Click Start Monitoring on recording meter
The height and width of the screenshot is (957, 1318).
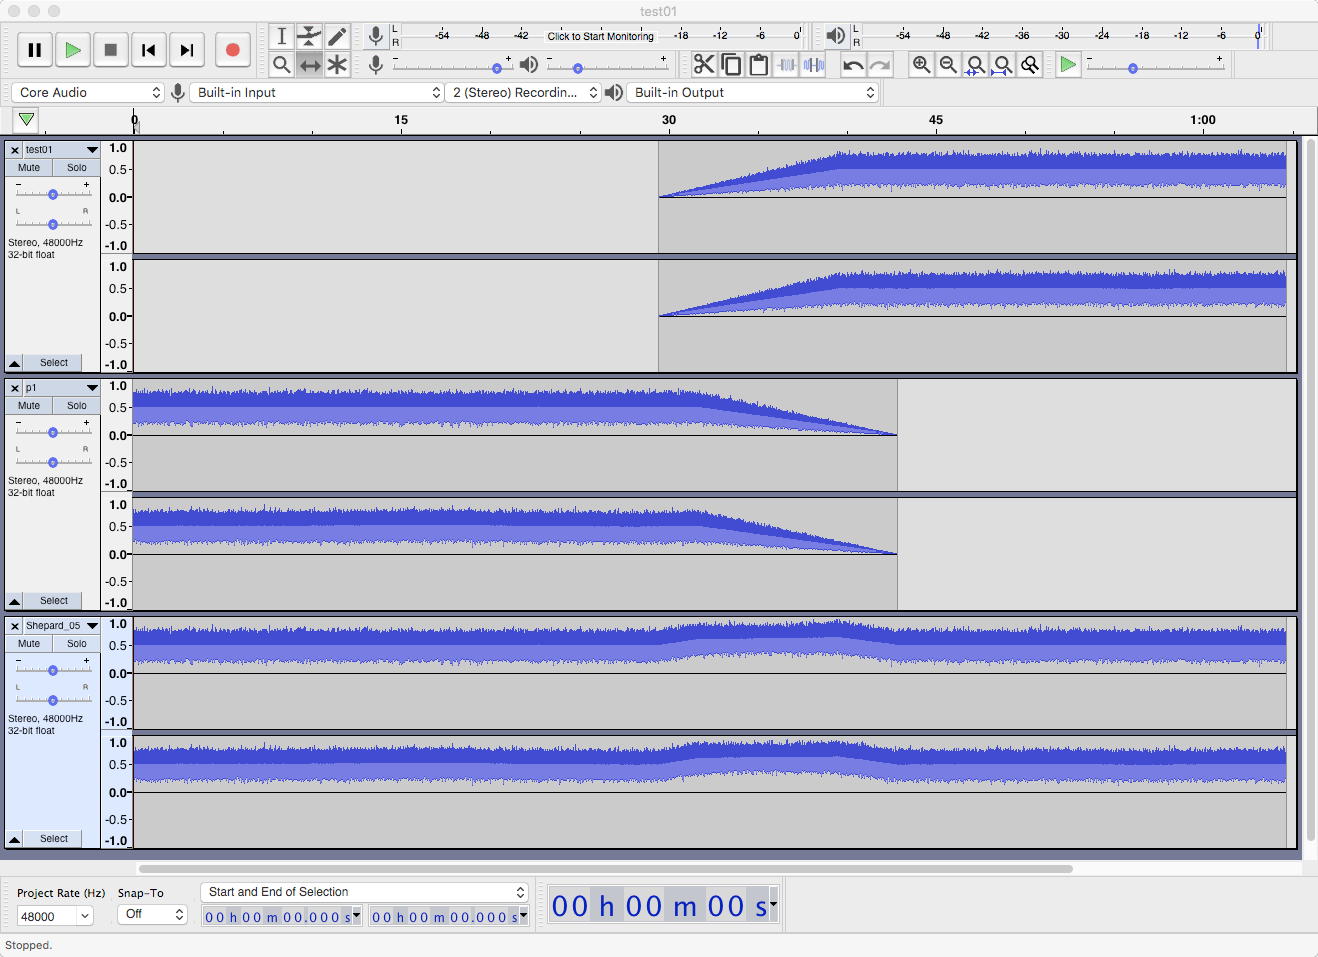(600, 36)
